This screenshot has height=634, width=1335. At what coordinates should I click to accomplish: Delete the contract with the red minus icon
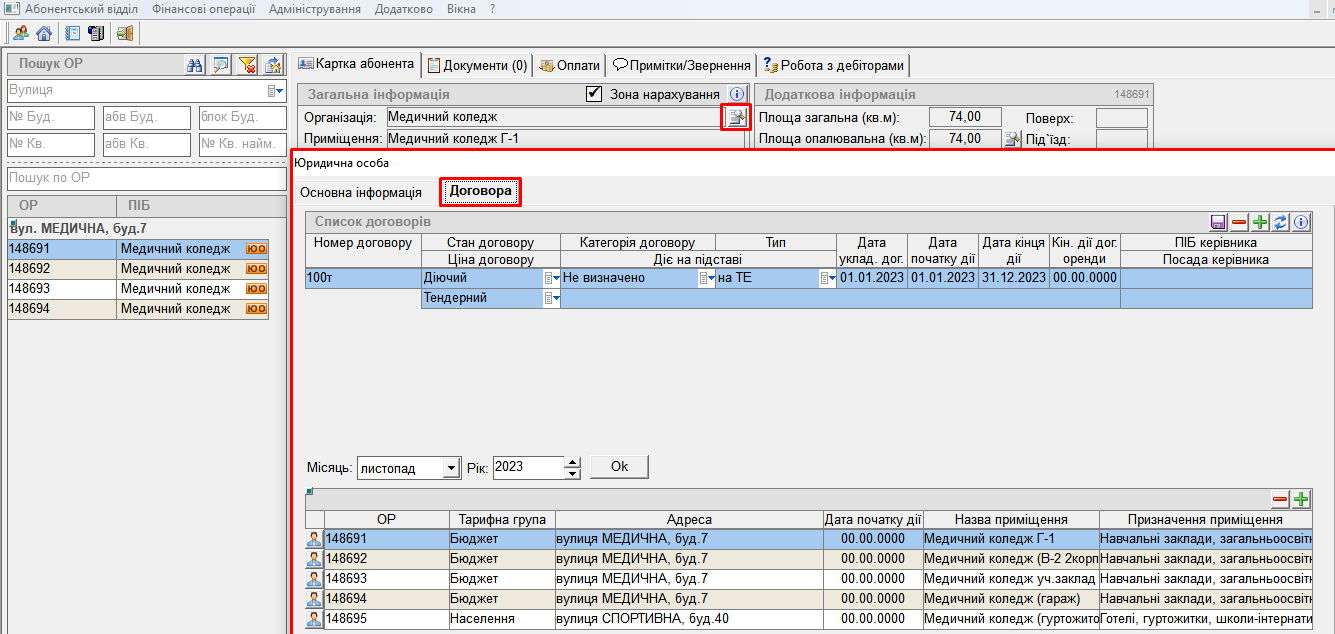pos(1239,222)
